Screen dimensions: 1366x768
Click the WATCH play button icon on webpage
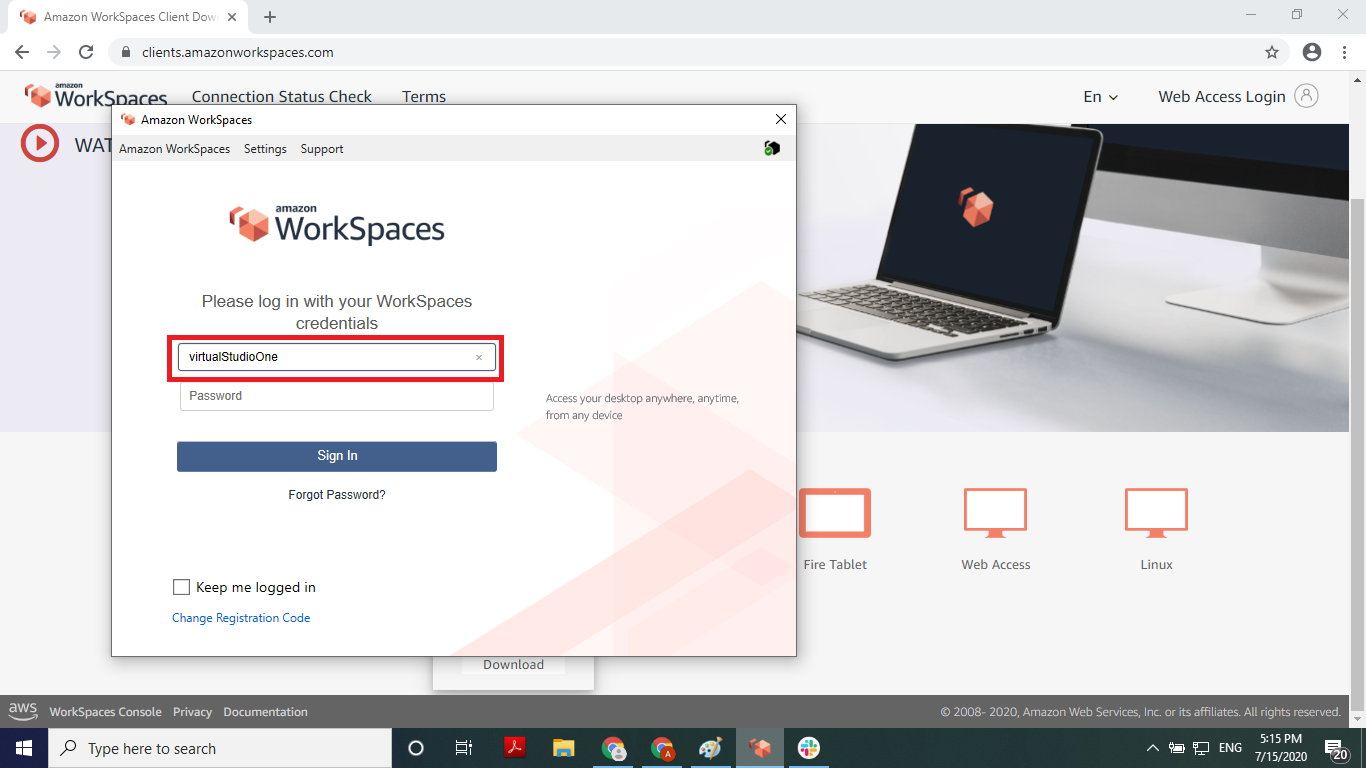[40, 144]
